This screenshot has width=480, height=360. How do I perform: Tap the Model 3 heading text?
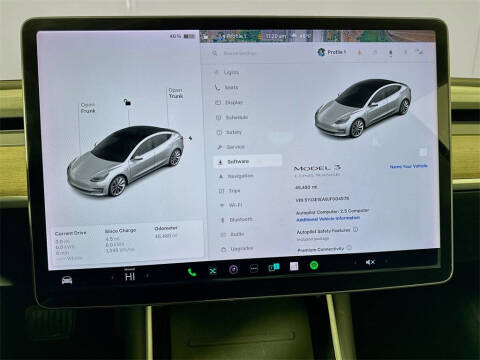pyautogui.click(x=317, y=168)
